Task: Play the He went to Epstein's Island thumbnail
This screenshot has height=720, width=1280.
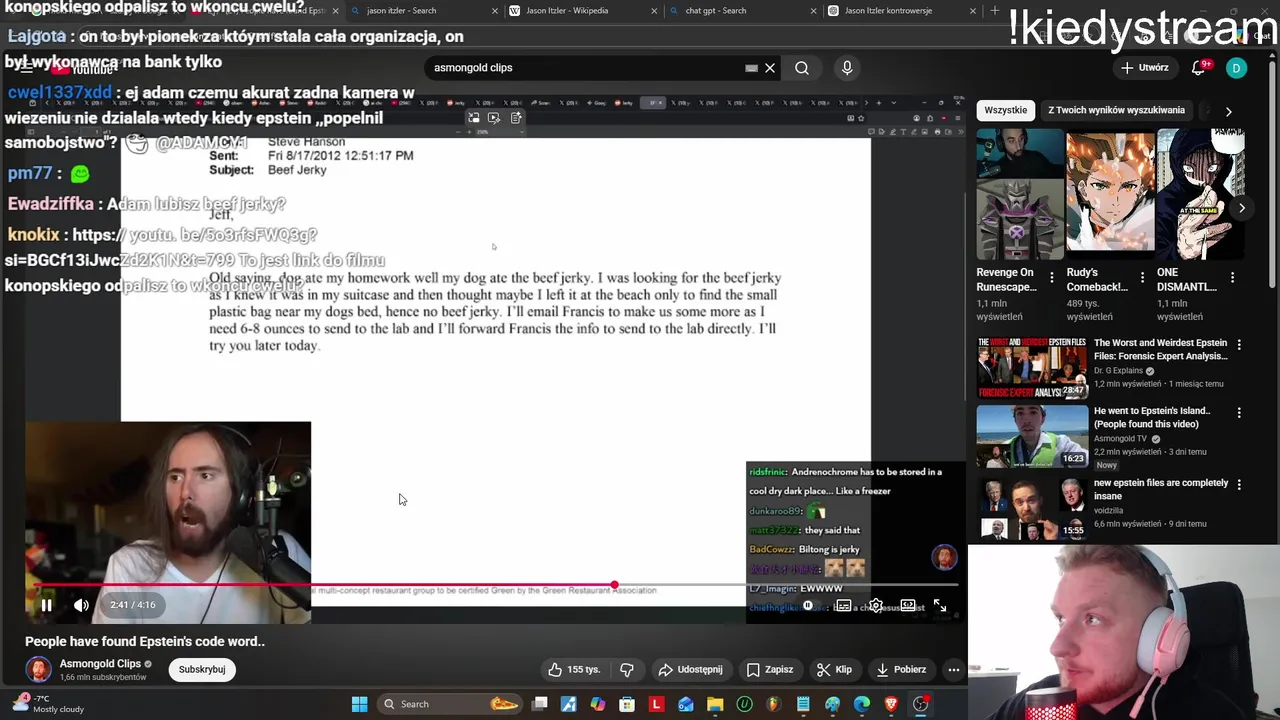Action: pos(1032,437)
